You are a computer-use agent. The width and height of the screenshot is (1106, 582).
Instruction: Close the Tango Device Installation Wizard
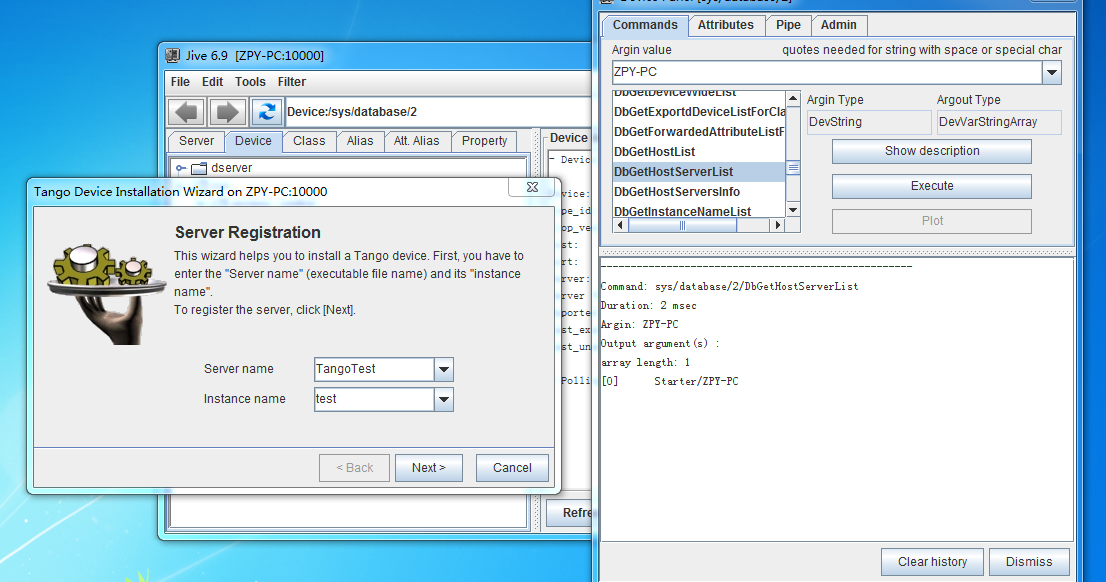tap(533, 187)
